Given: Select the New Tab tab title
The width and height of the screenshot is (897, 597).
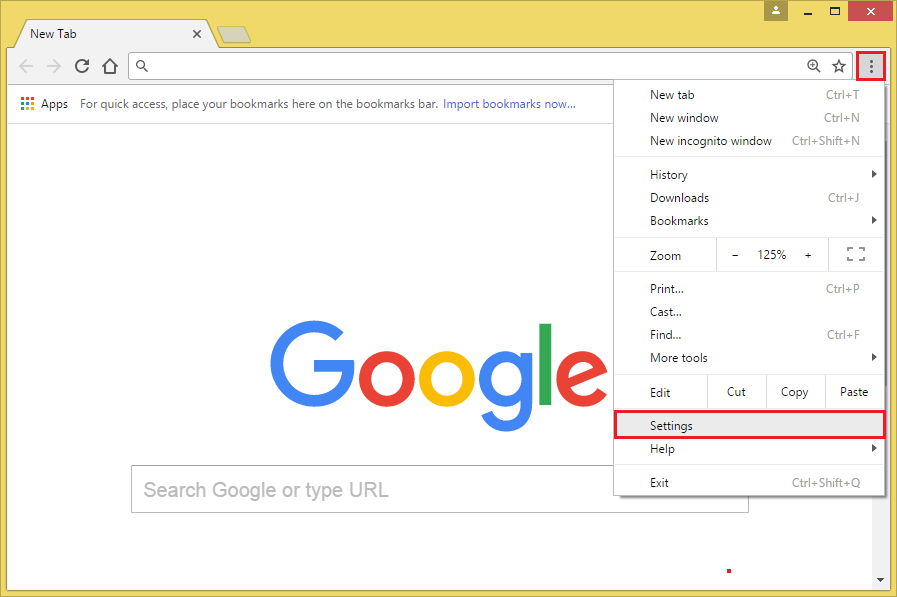Looking at the screenshot, I should point(53,34).
